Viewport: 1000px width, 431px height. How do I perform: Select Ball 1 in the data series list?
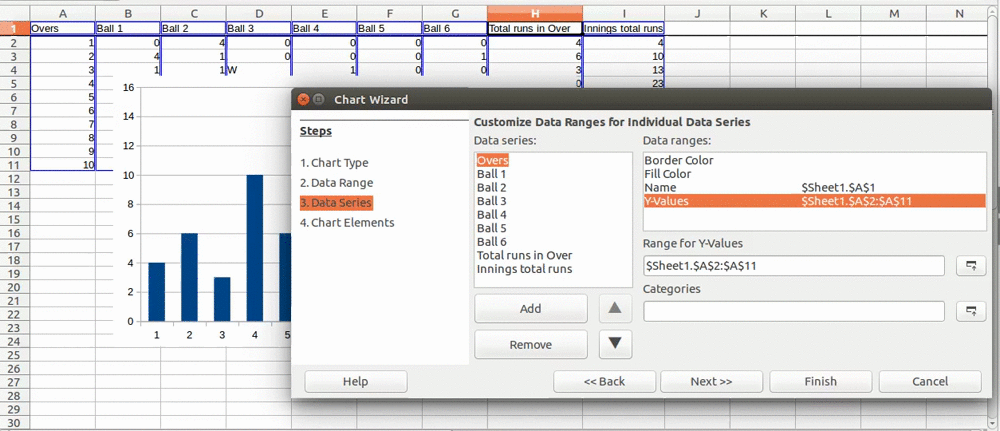click(x=491, y=174)
